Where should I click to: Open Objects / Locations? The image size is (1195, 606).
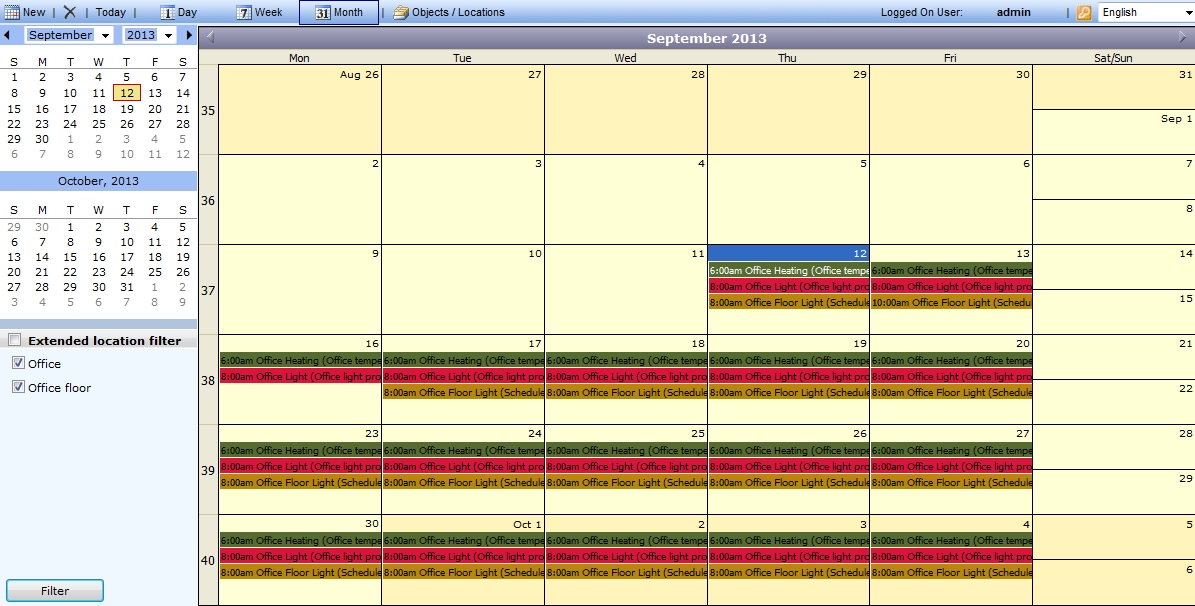[x=449, y=12]
